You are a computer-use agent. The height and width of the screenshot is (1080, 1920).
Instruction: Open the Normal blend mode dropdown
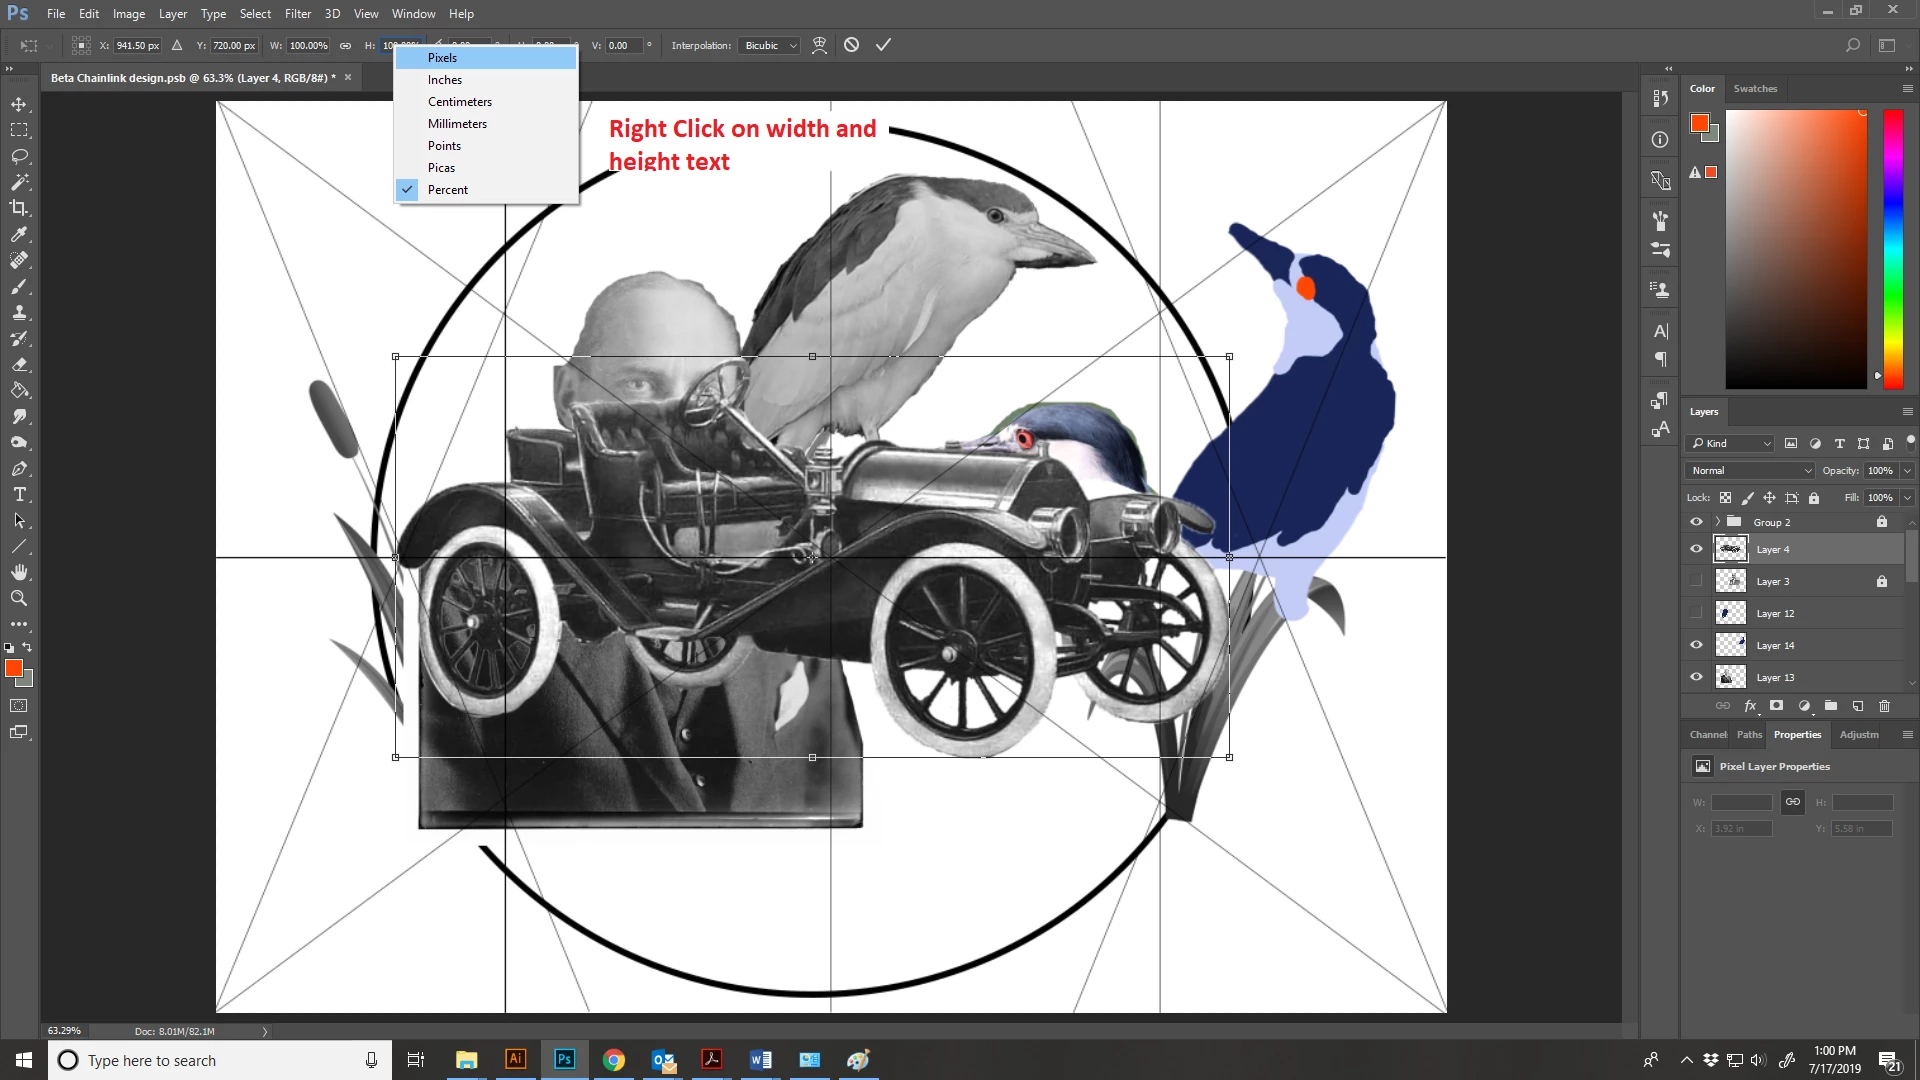pos(1749,471)
